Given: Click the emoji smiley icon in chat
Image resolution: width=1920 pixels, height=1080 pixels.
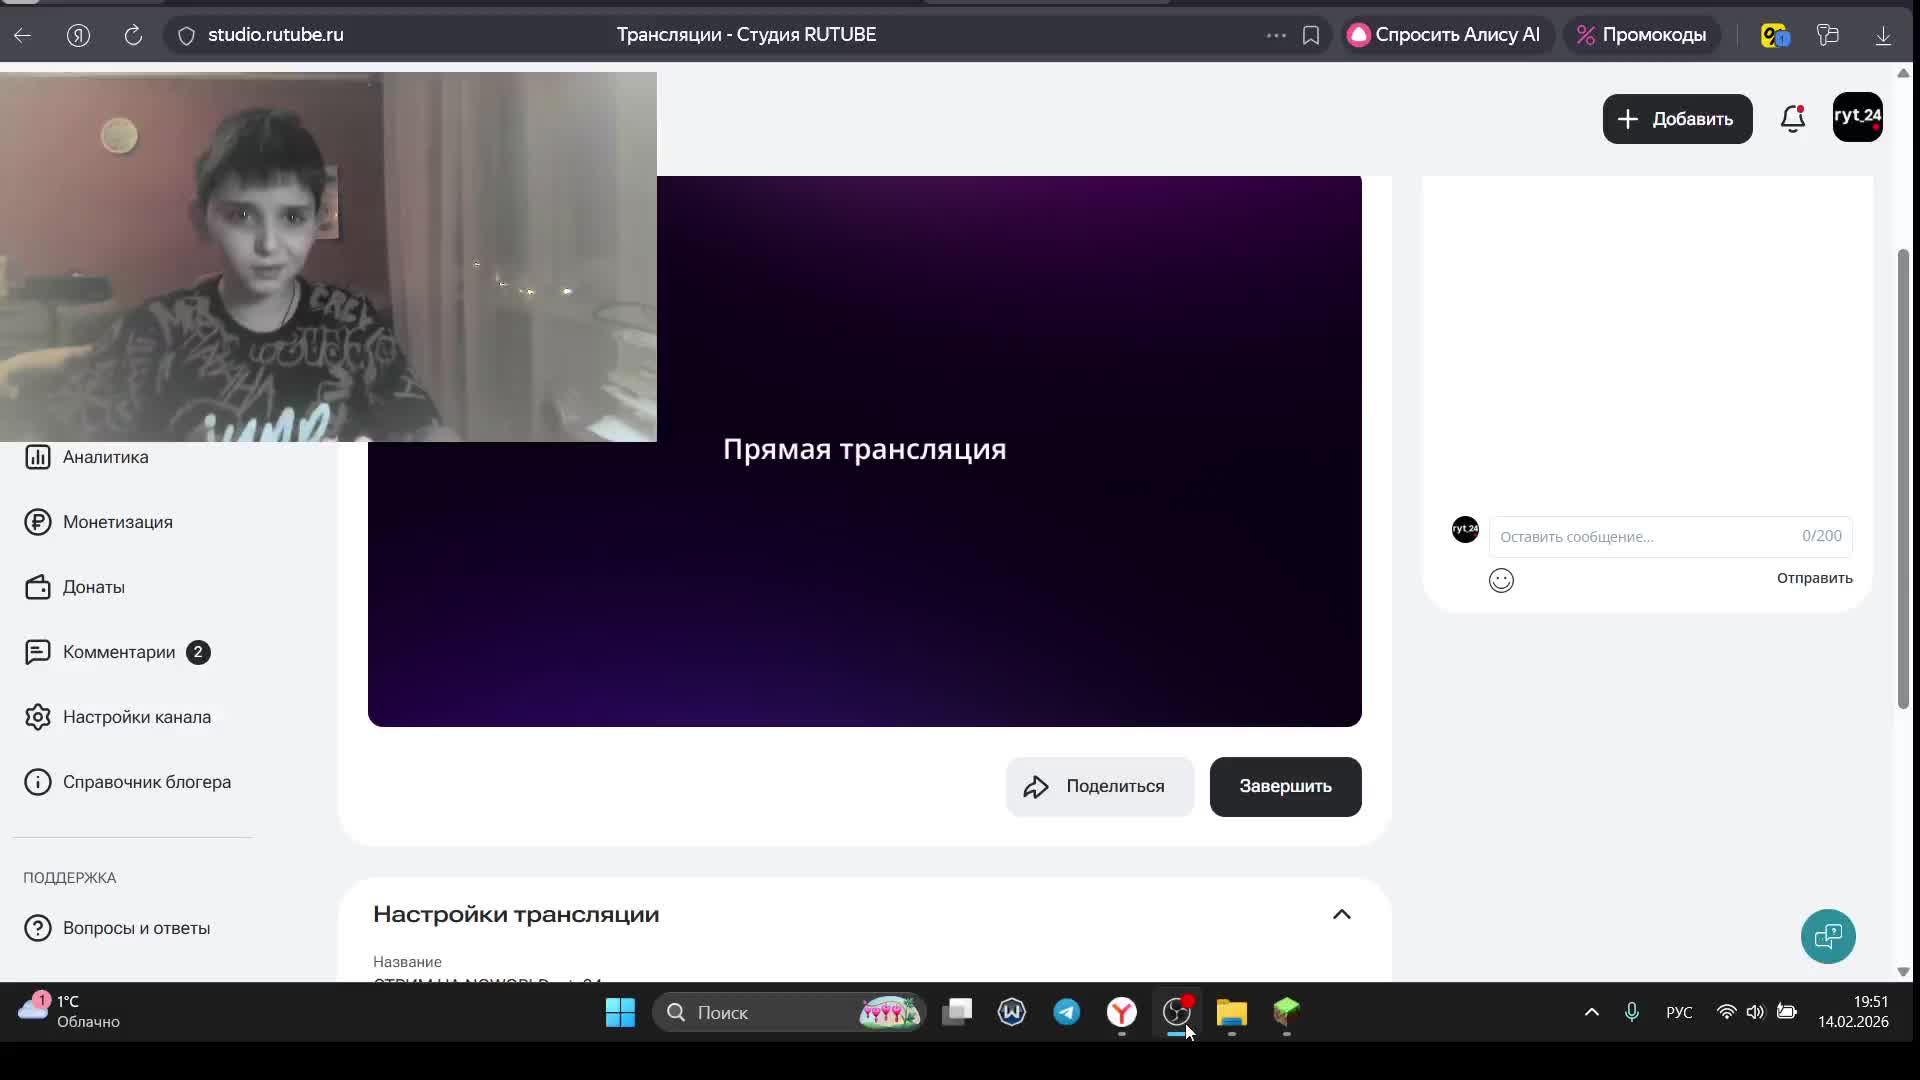Looking at the screenshot, I should tap(1501, 580).
